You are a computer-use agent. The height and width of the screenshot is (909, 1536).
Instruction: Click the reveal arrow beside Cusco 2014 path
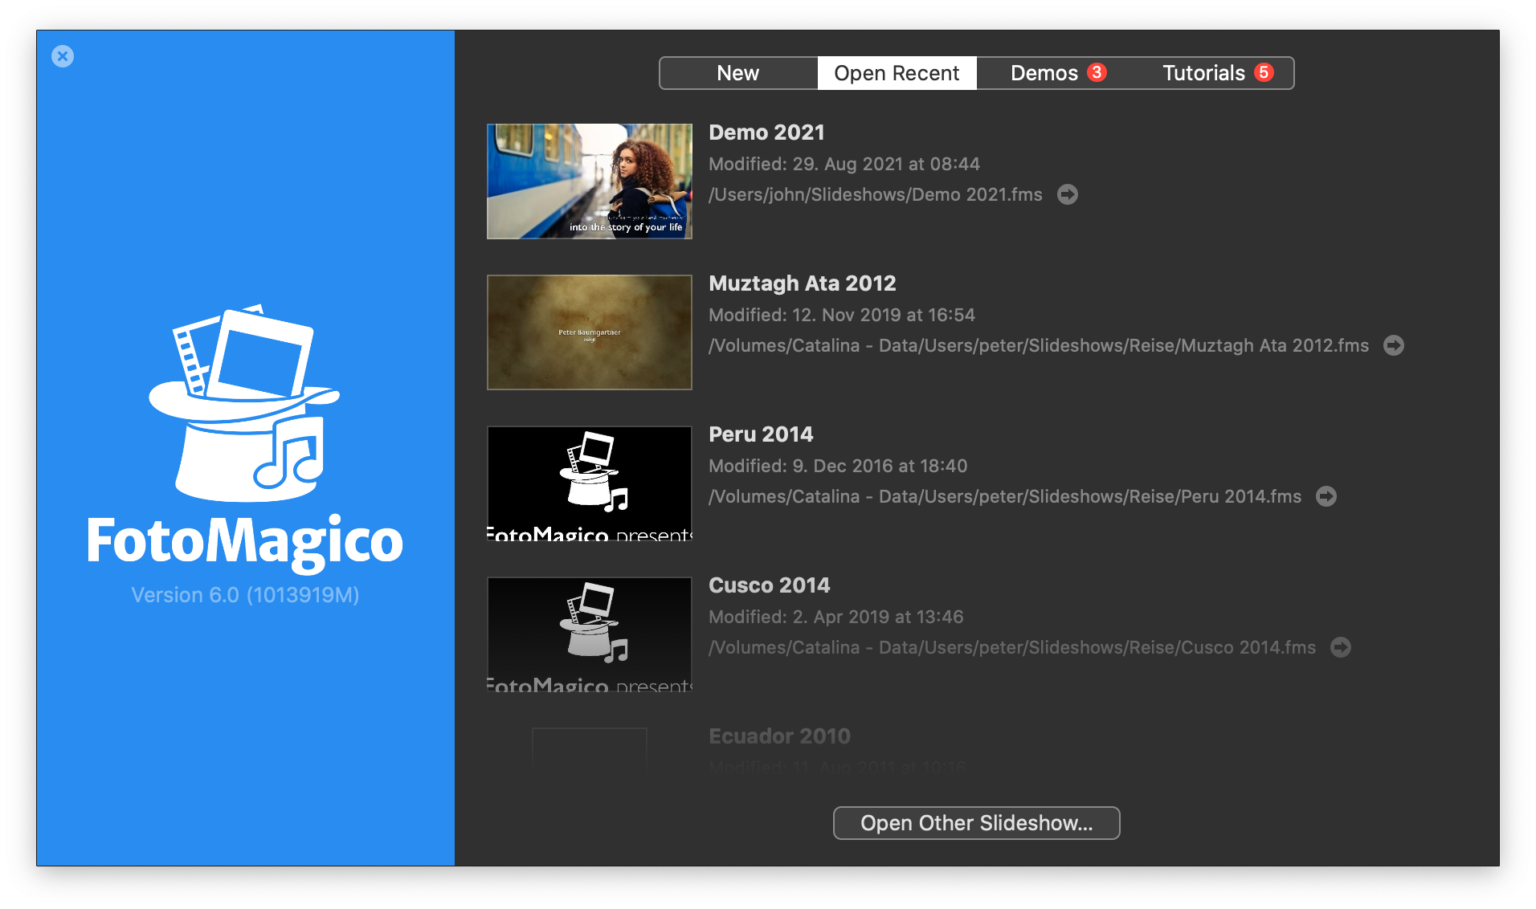(x=1340, y=648)
